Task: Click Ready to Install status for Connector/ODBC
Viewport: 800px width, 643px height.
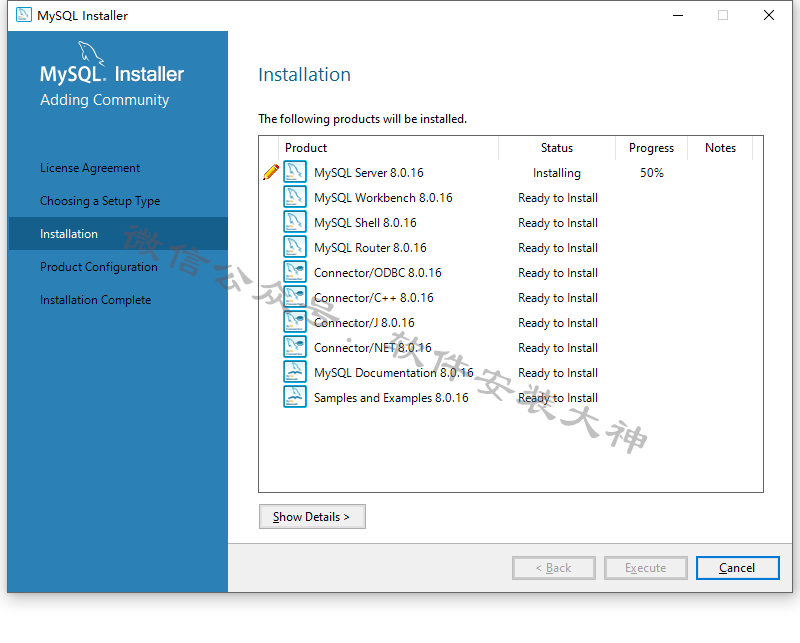Action: coord(558,273)
